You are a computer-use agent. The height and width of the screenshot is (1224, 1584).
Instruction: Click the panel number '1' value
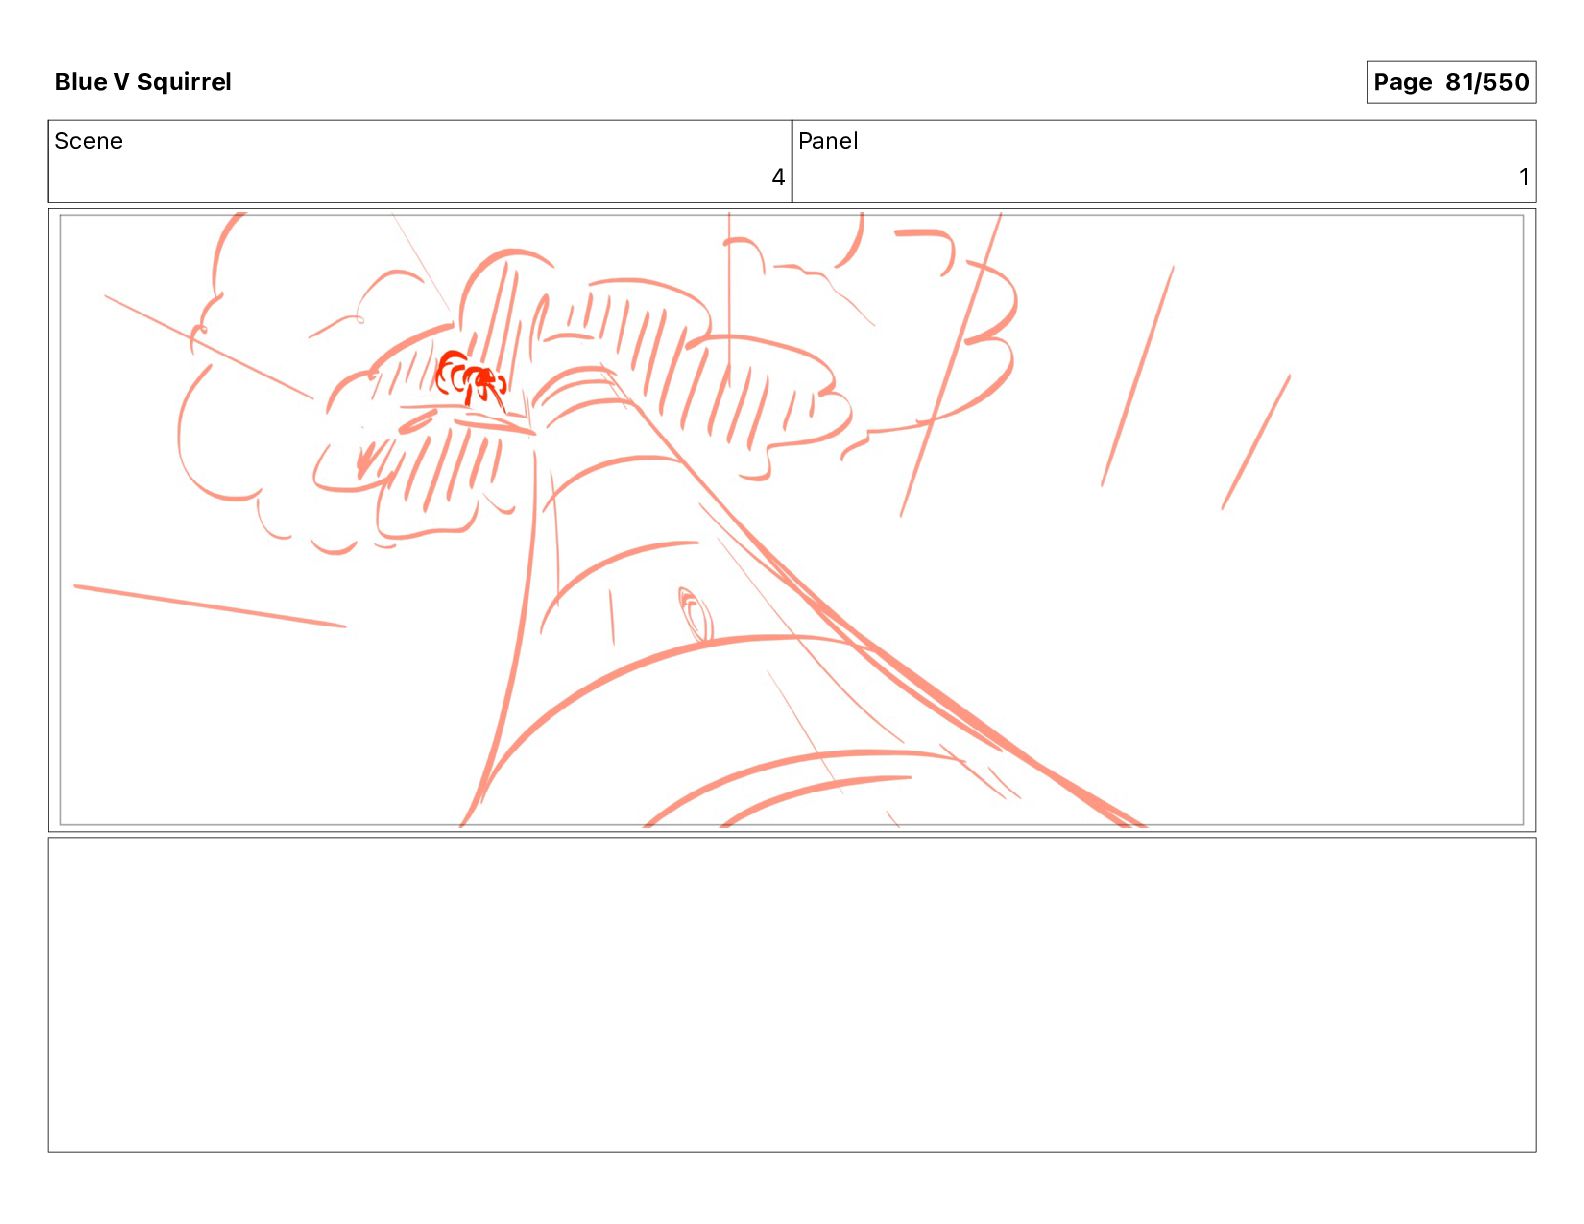(1524, 178)
